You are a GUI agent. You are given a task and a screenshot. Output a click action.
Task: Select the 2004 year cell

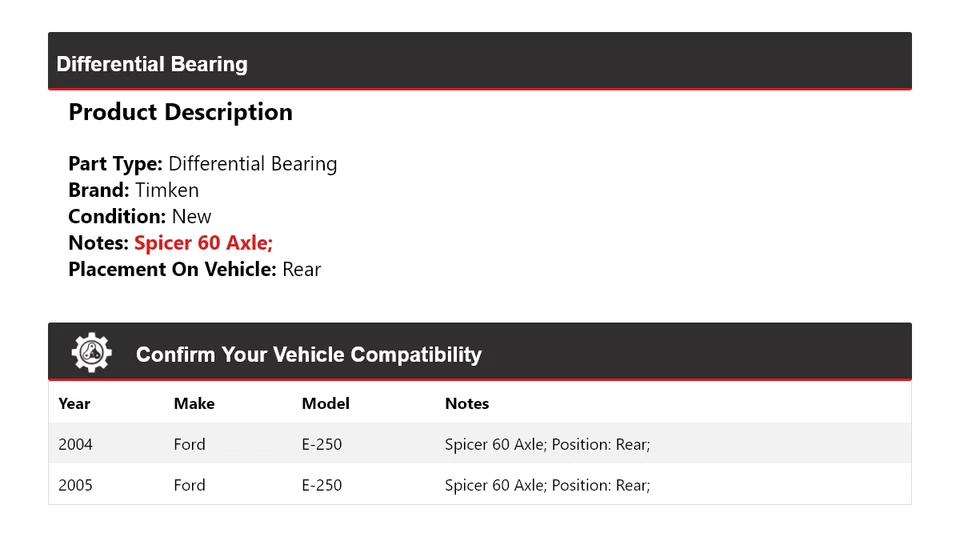coord(76,444)
